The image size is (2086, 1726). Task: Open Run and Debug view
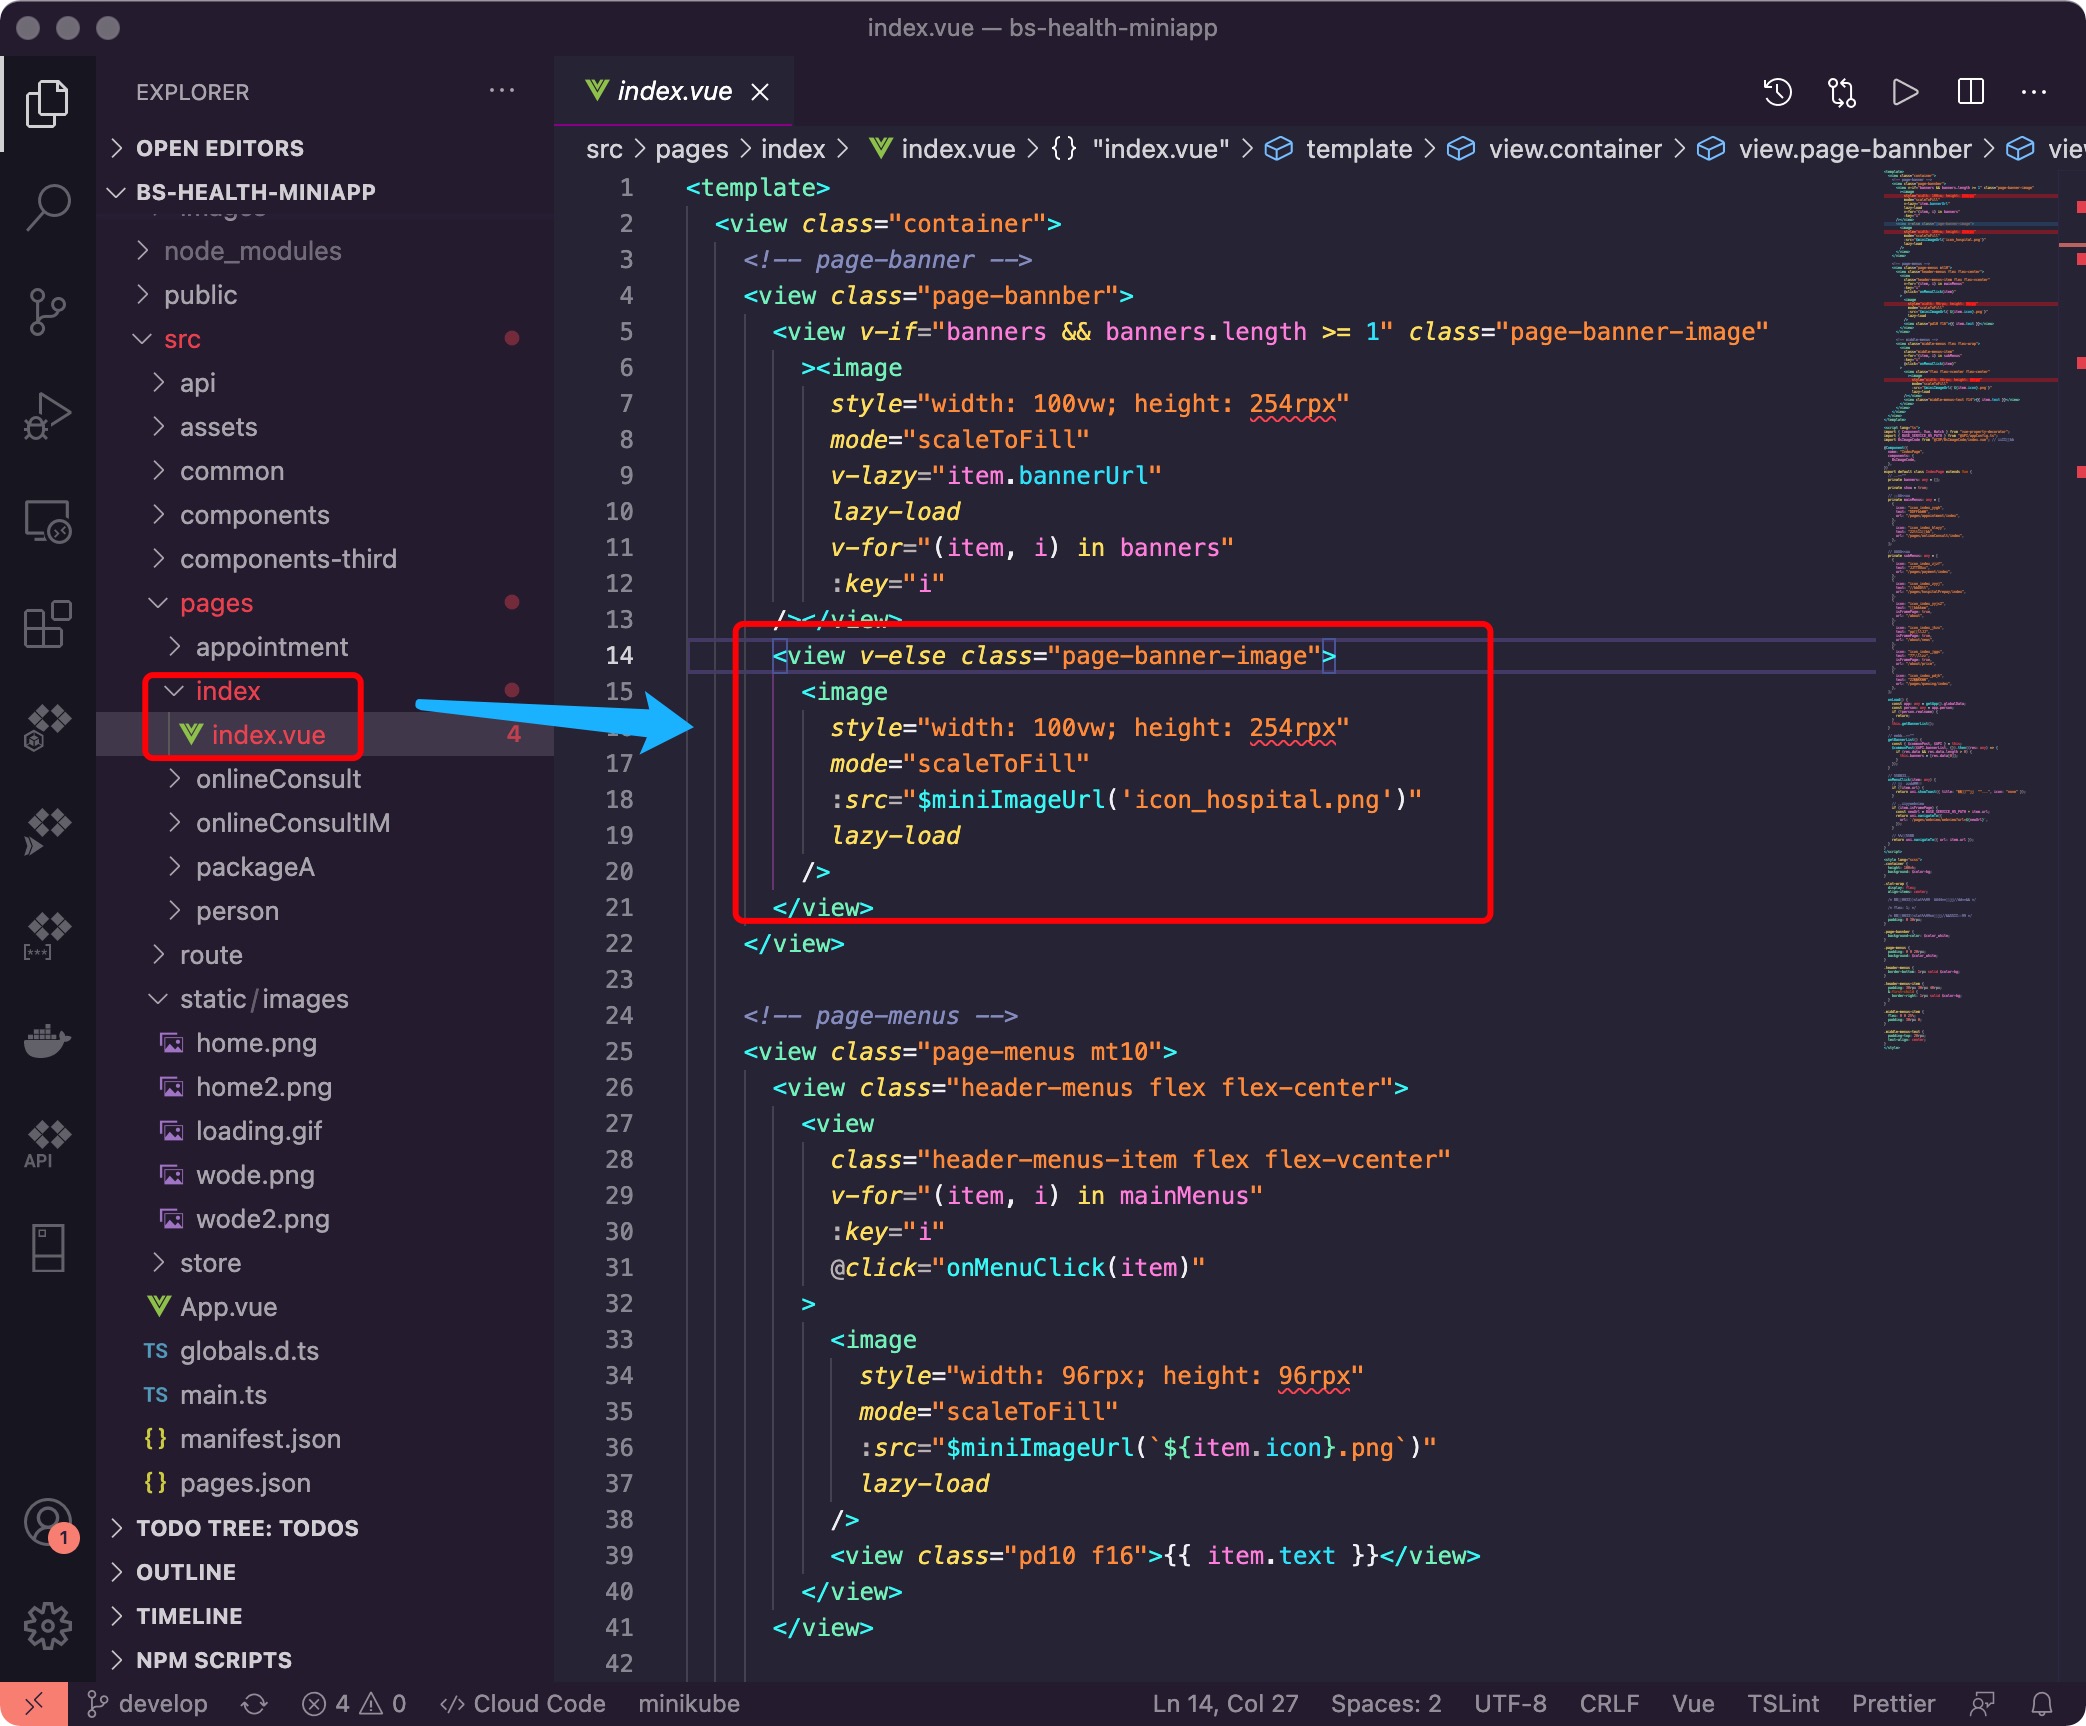point(47,416)
